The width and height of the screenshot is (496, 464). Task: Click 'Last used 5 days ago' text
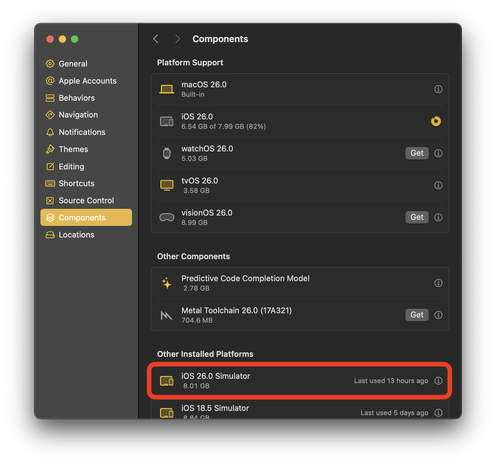[x=394, y=413]
